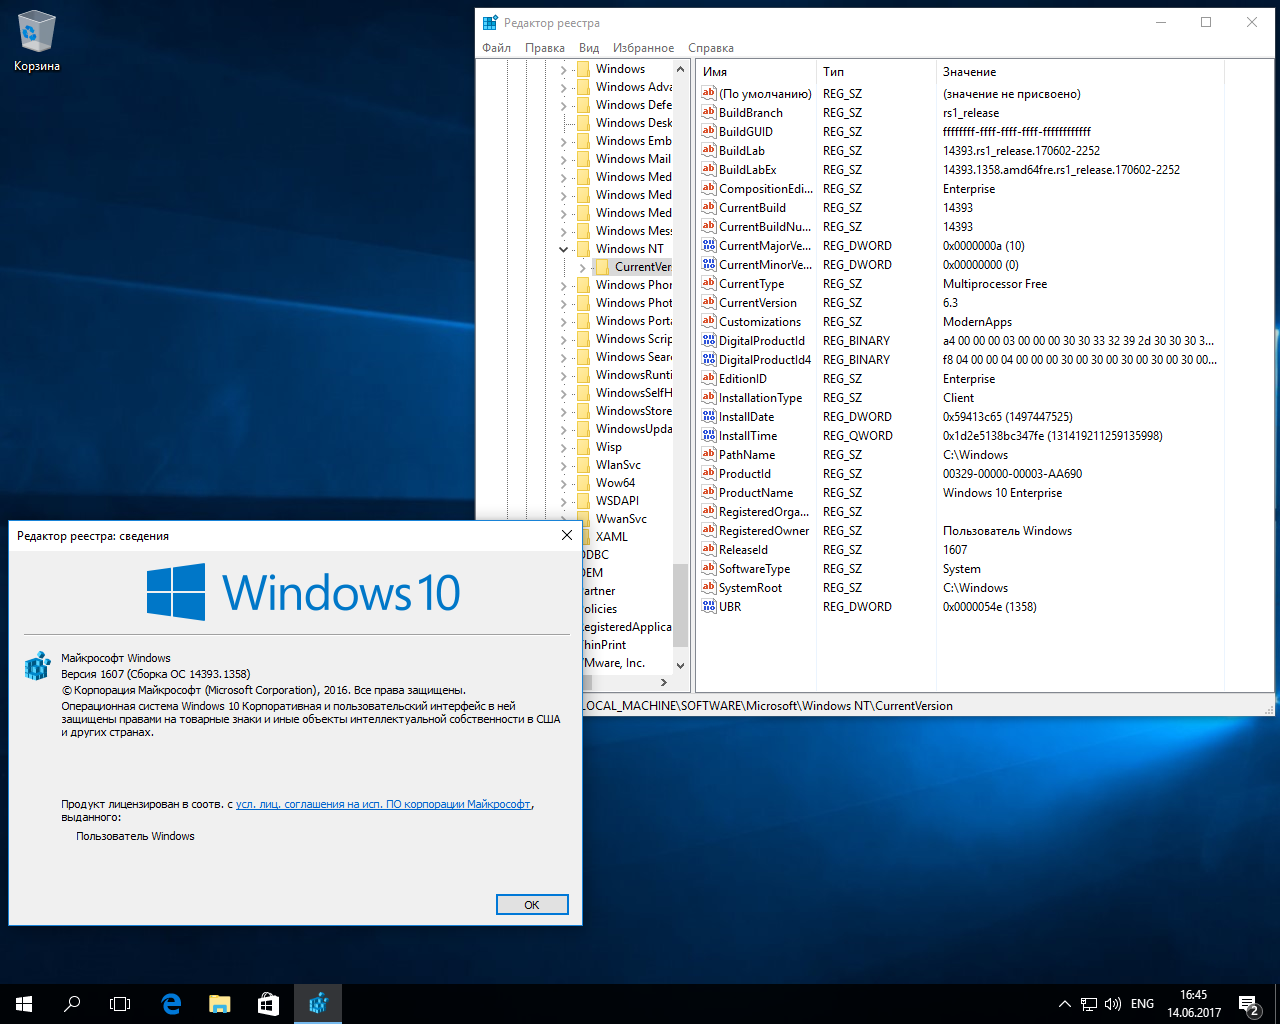This screenshot has height=1024, width=1280.
Task: Click the network tray icon
Action: click(1089, 1004)
